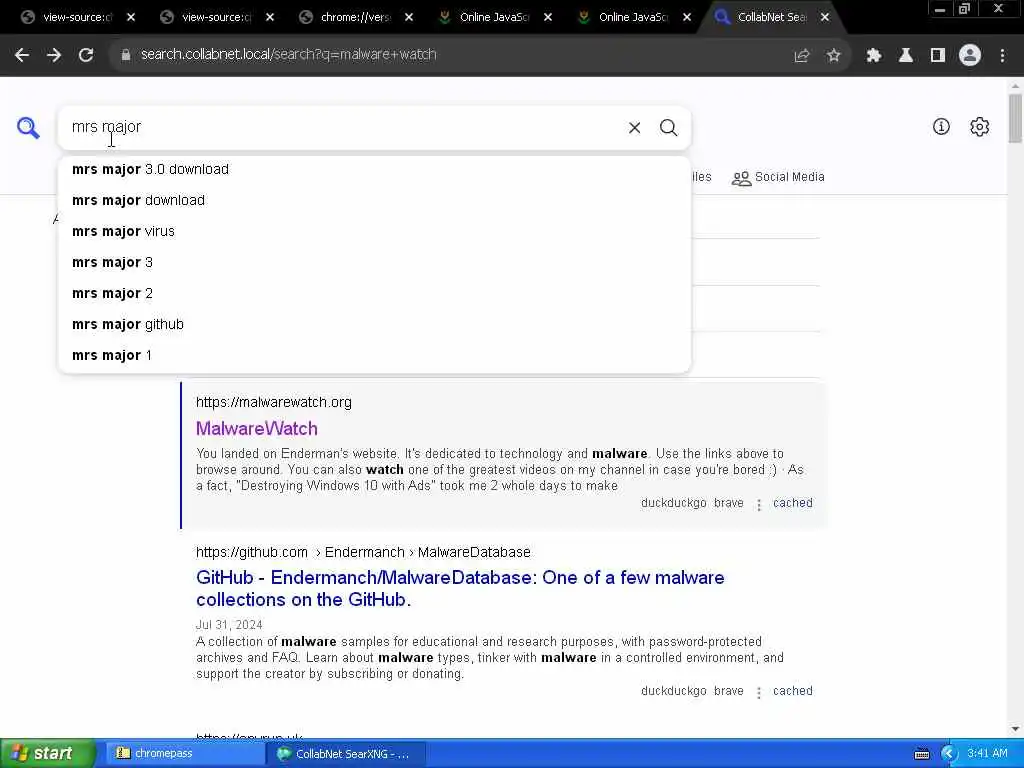Open the MalwareWatch result link
Screen dimensions: 1024x768
(x=257, y=429)
